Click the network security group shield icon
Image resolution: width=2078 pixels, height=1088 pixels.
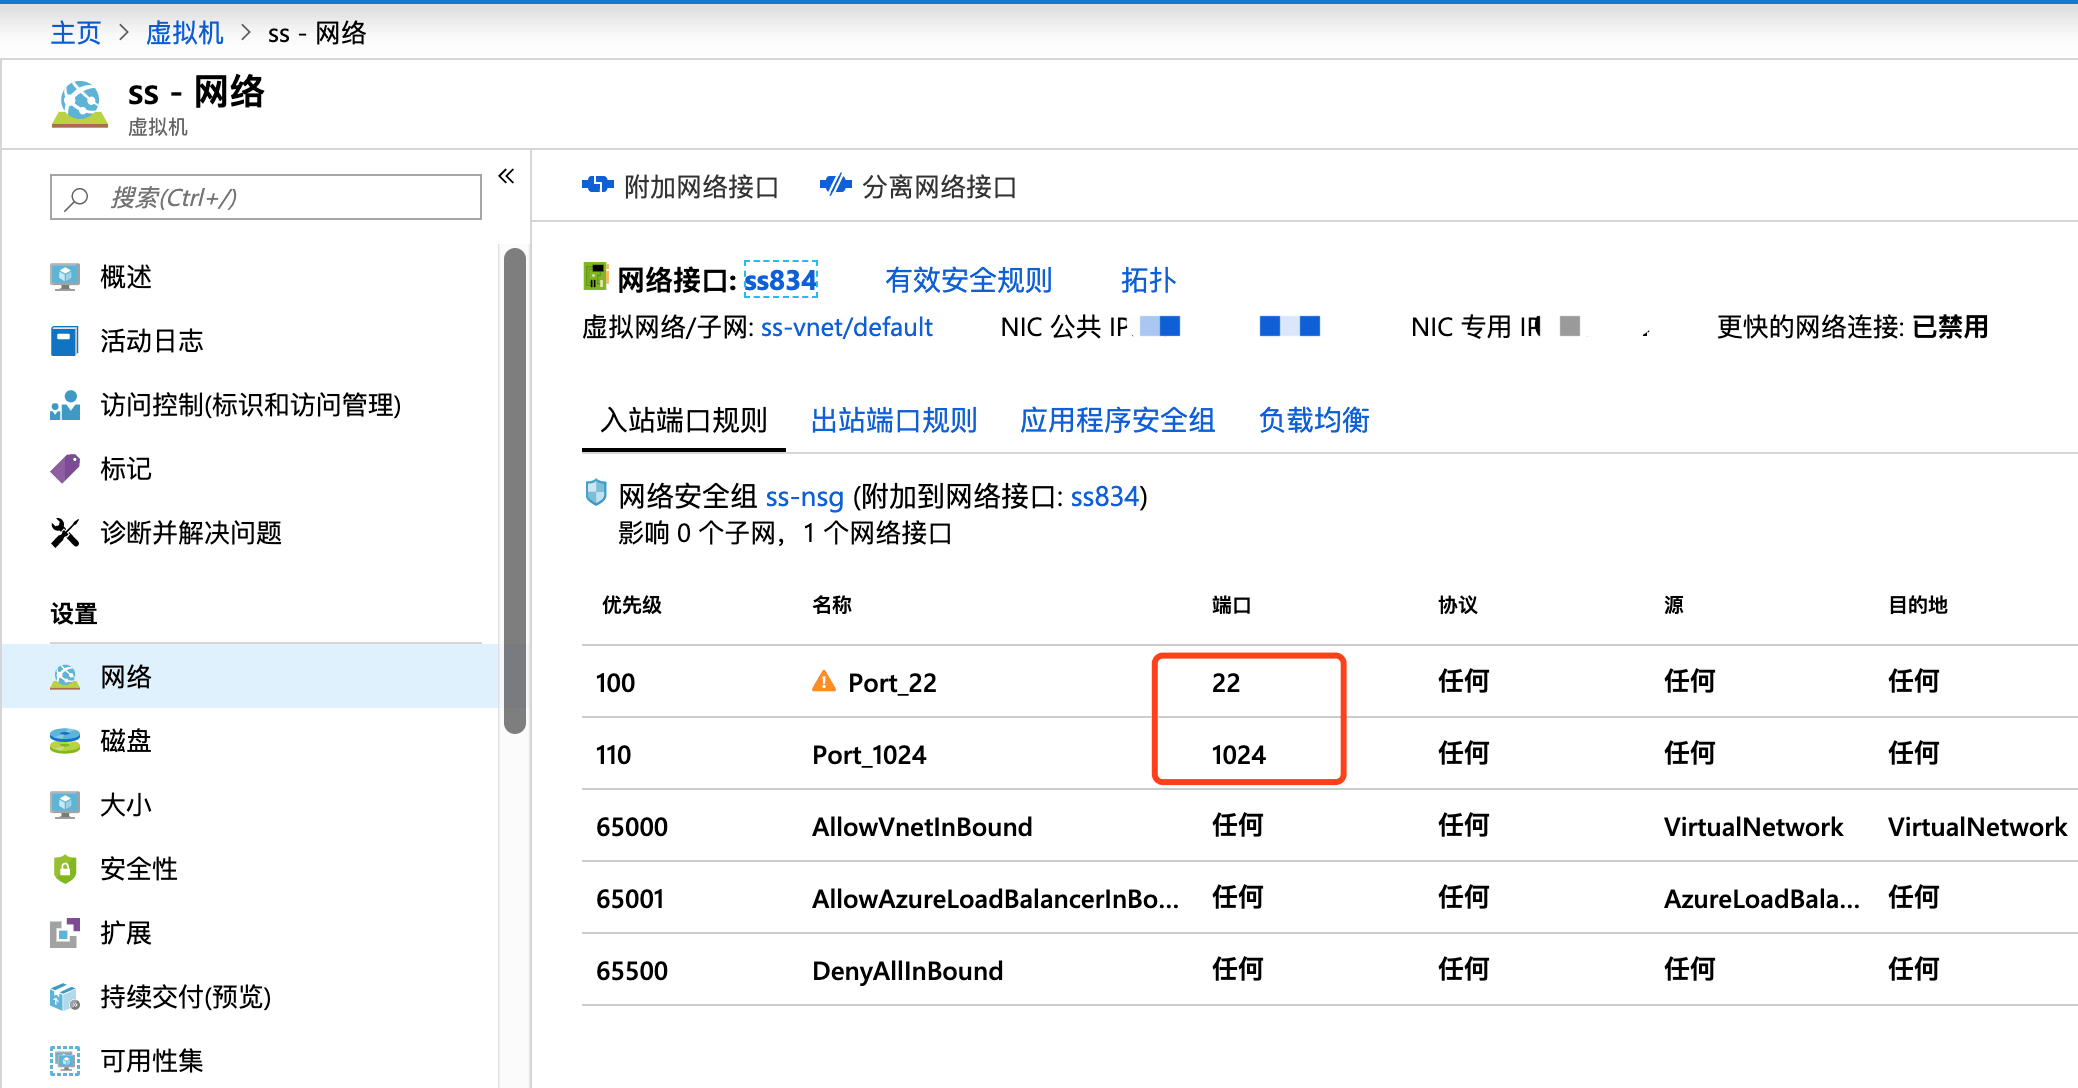pos(596,492)
